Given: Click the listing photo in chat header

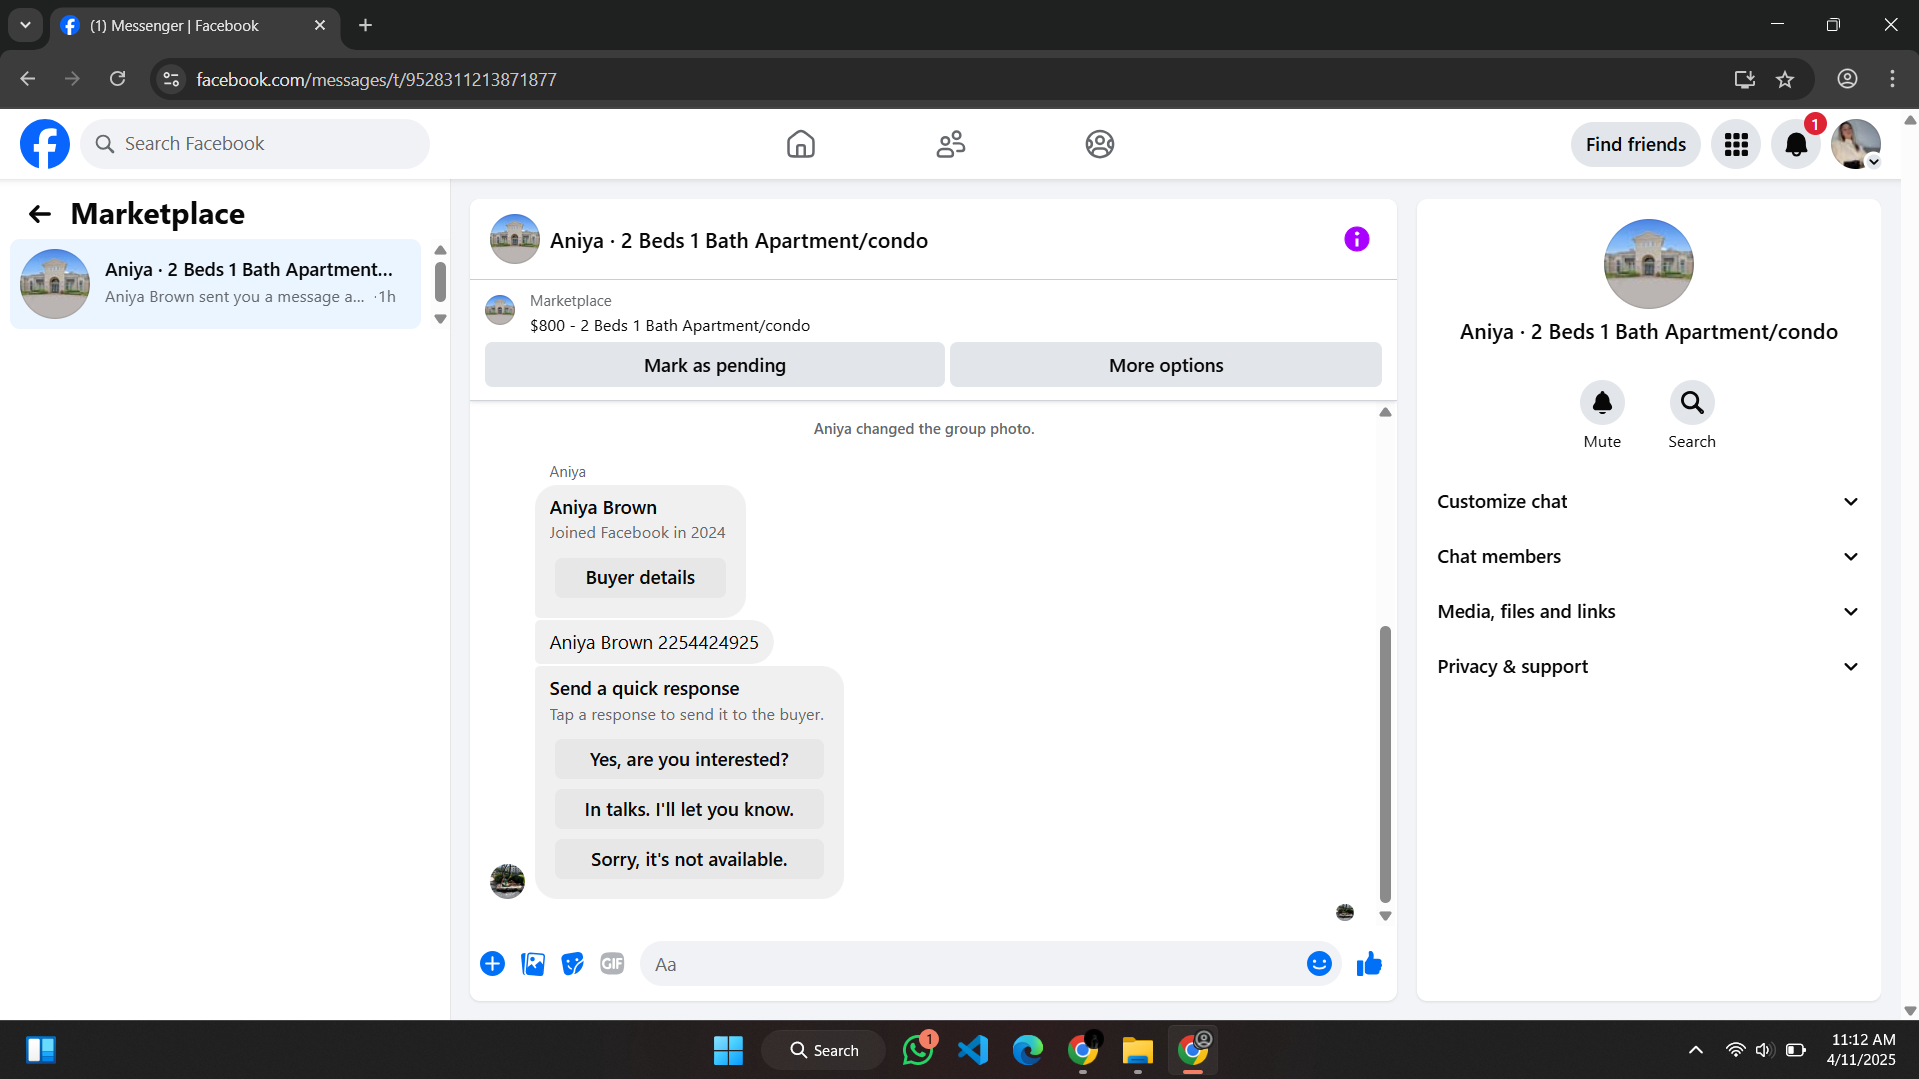Looking at the screenshot, I should [x=515, y=239].
